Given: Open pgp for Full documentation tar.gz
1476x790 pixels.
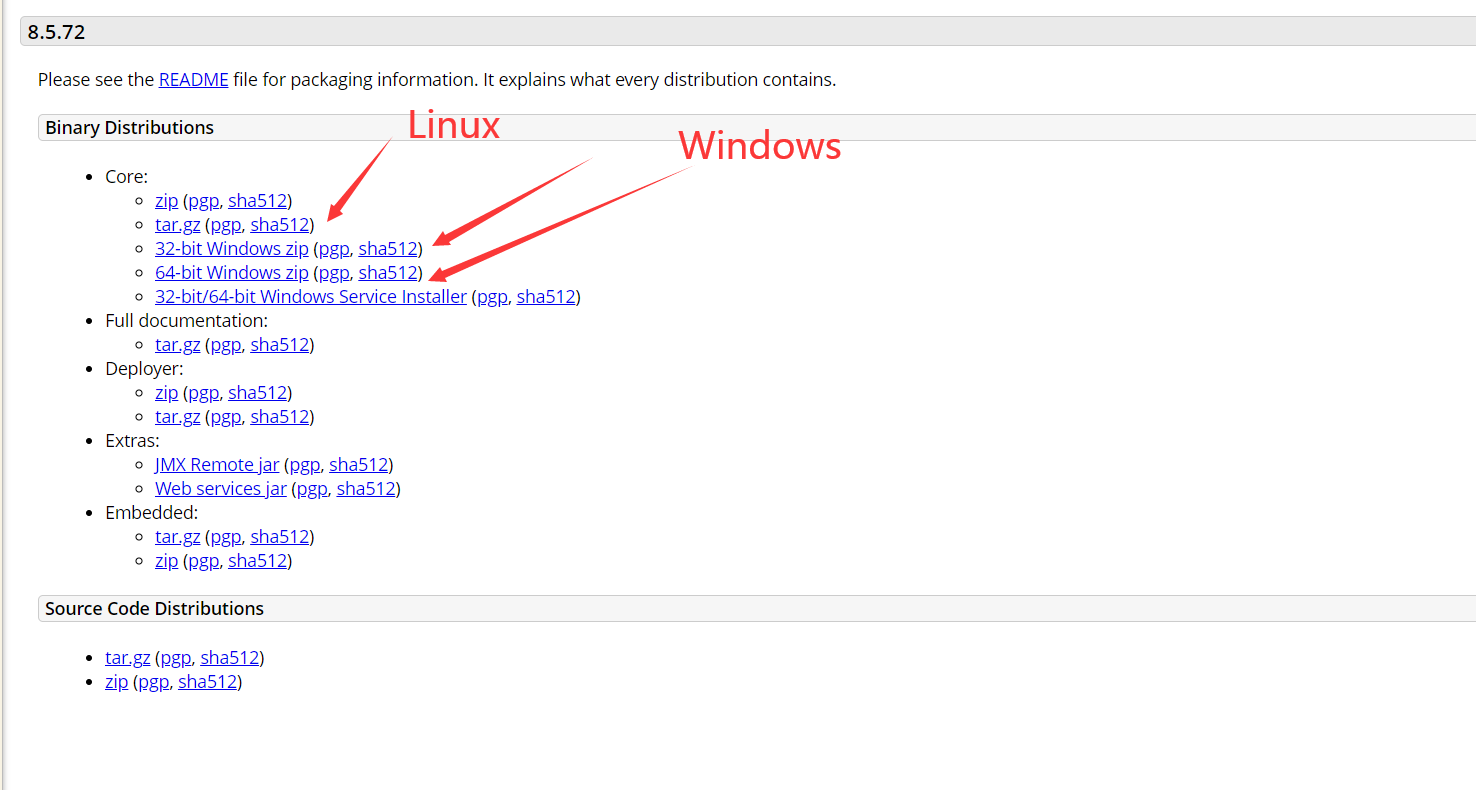Looking at the screenshot, I should [225, 345].
